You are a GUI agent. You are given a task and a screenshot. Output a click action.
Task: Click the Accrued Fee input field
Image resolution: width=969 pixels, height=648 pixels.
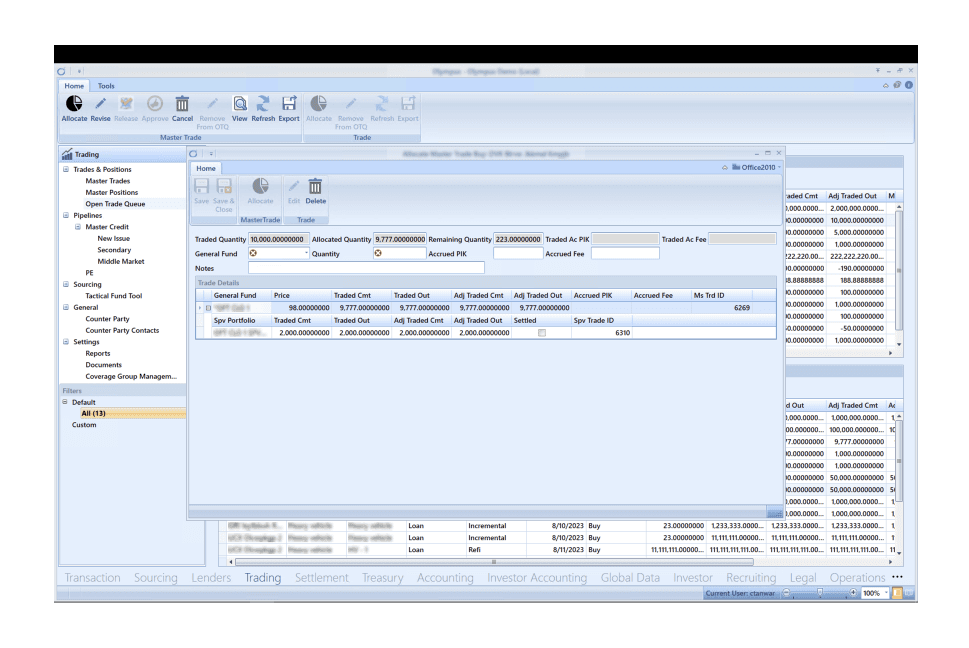click(625, 253)
